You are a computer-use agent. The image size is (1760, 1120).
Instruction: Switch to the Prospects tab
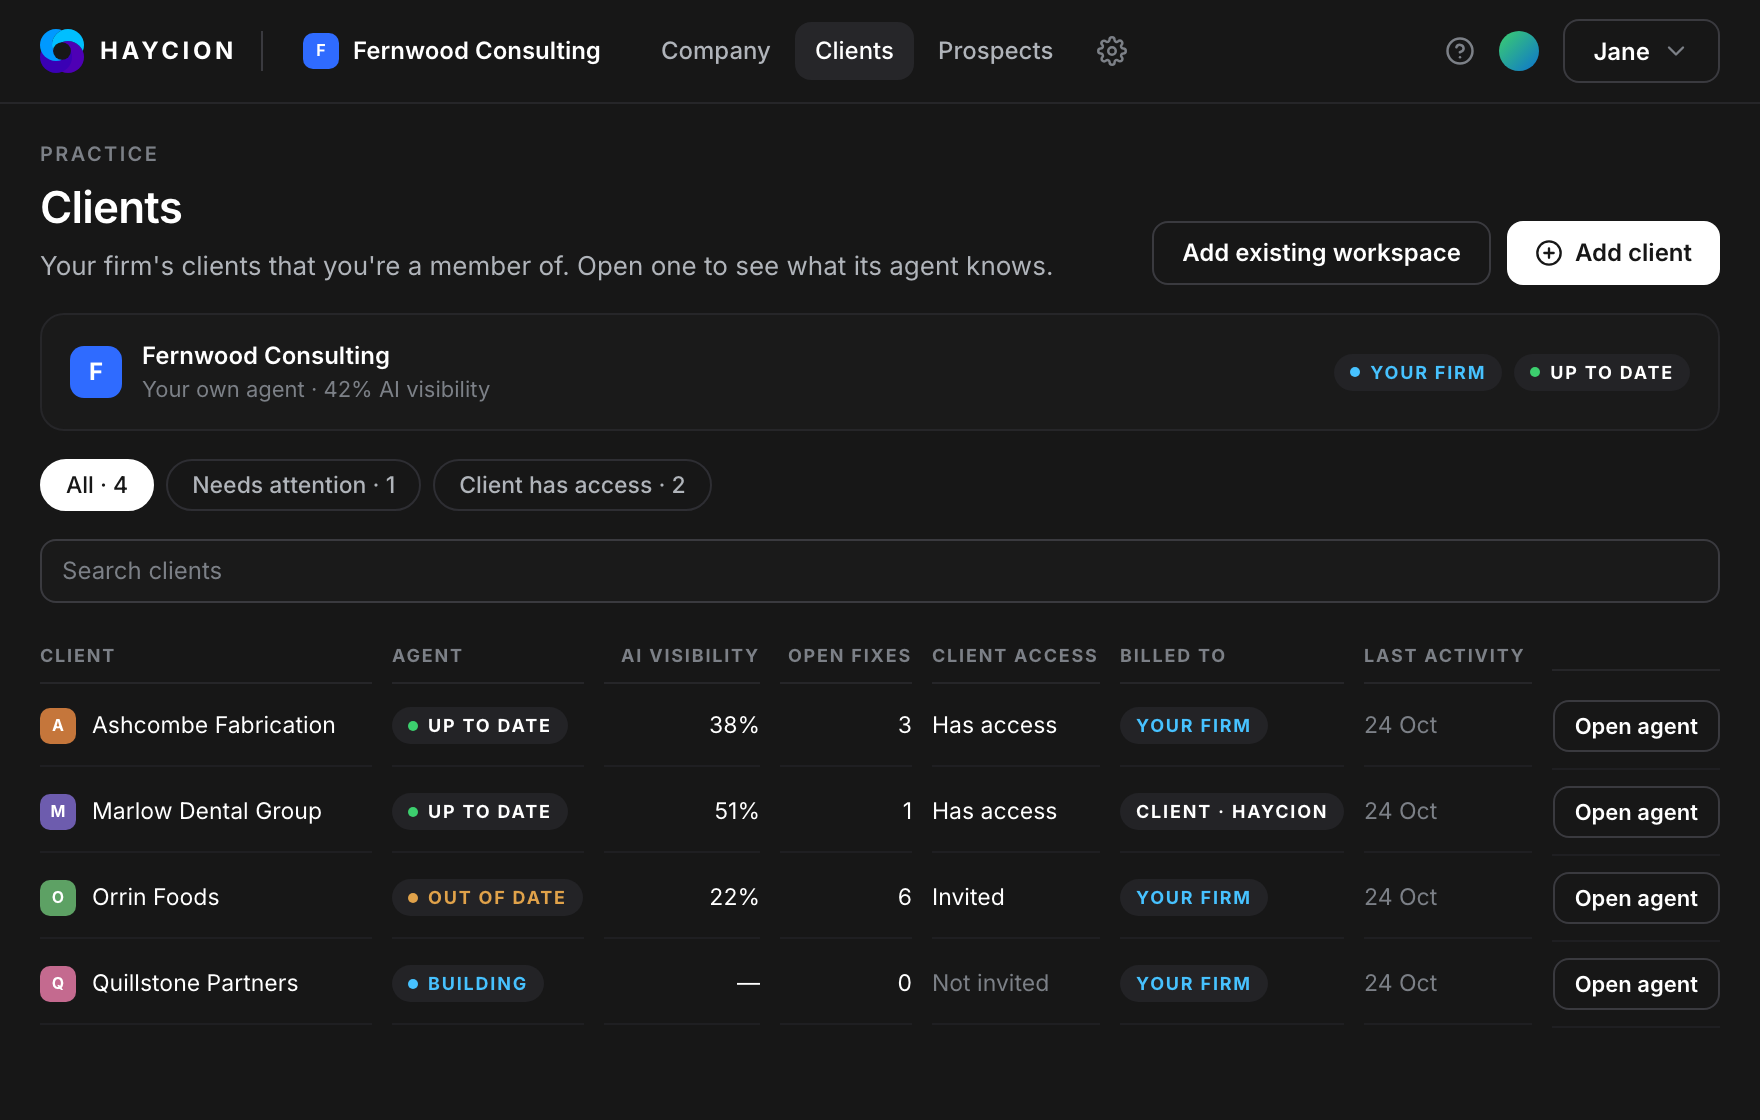995,51
